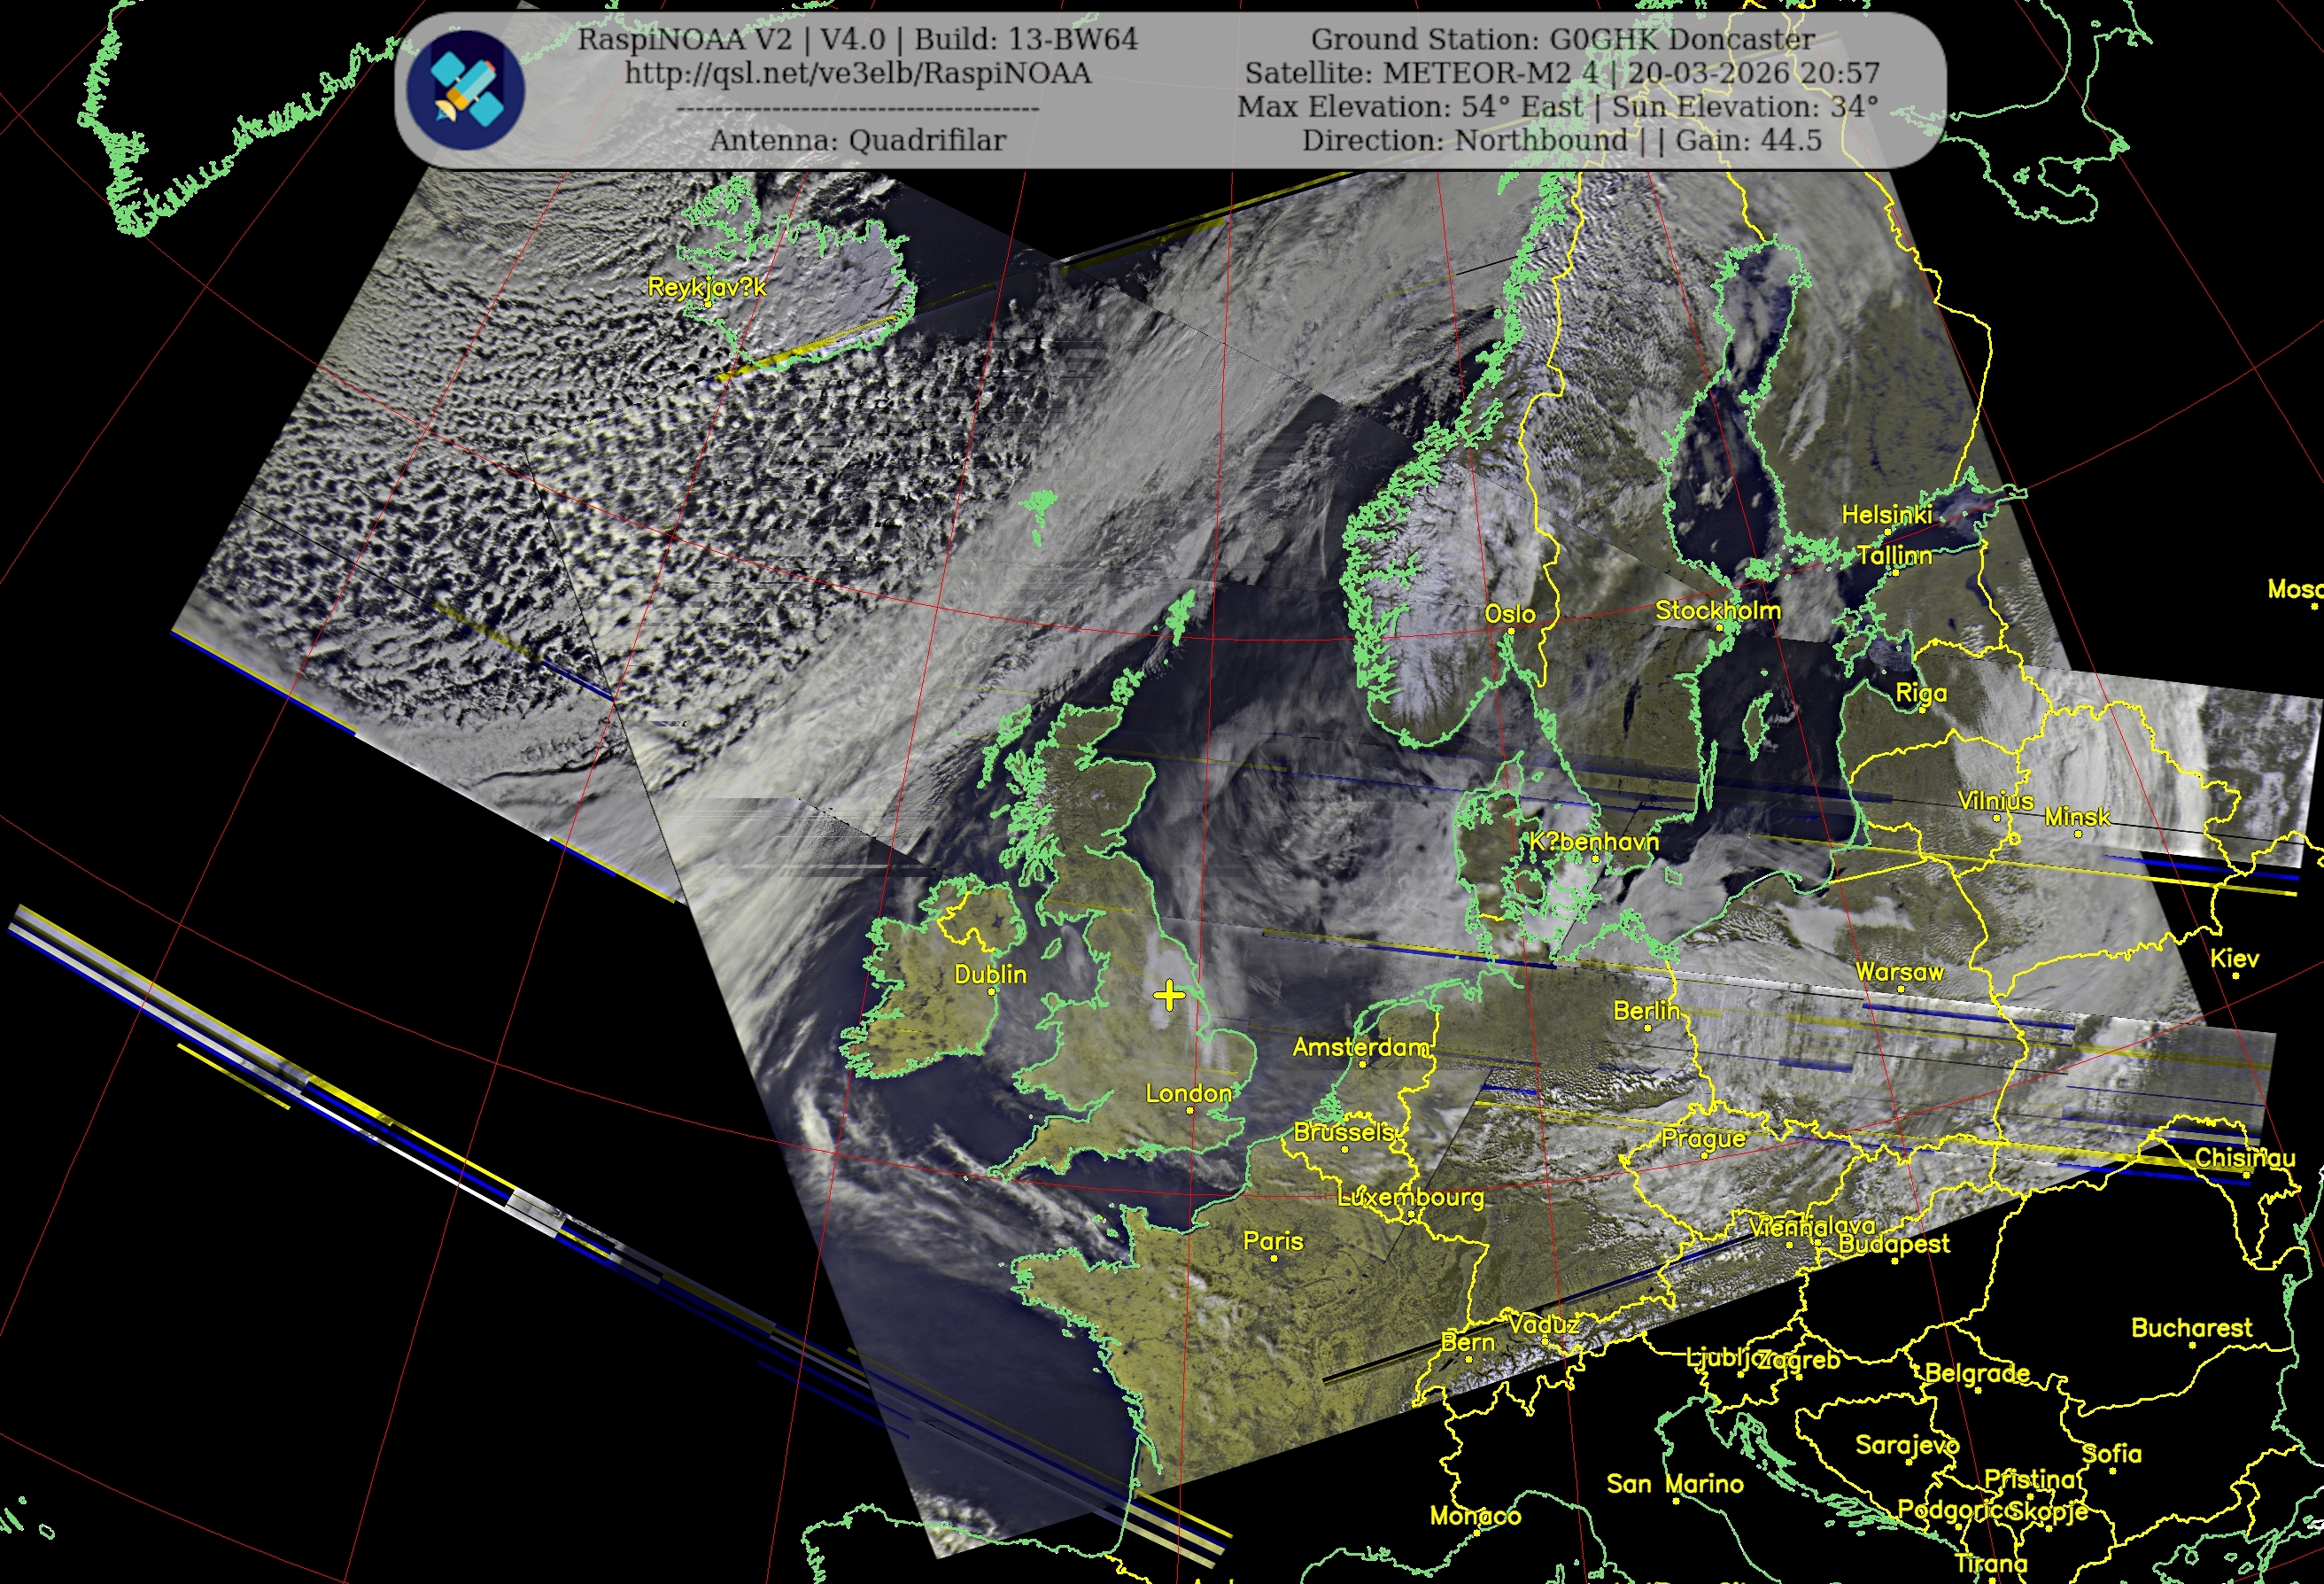
Task: Click the Paris city label
Action: [x=1272, y=1241]
